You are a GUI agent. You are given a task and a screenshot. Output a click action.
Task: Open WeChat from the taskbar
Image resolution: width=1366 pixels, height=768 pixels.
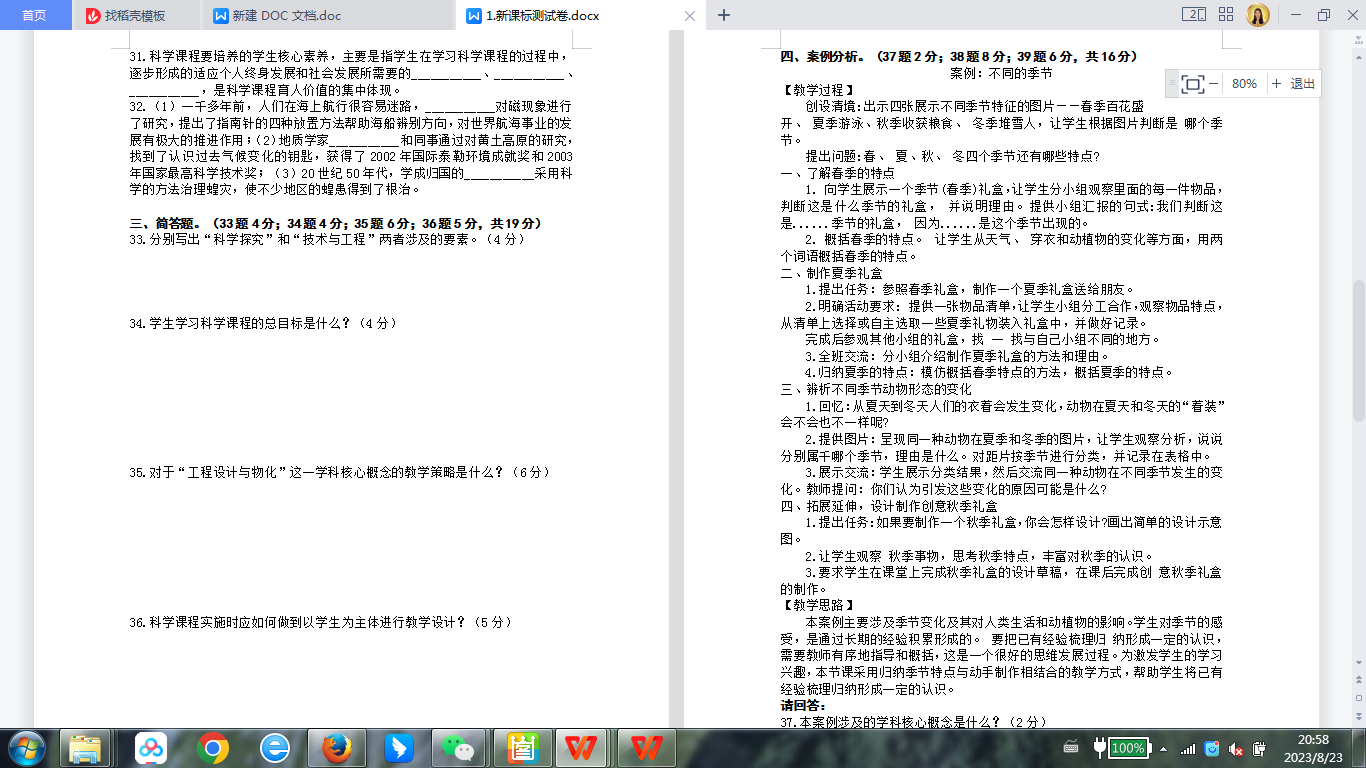[460, 747]
